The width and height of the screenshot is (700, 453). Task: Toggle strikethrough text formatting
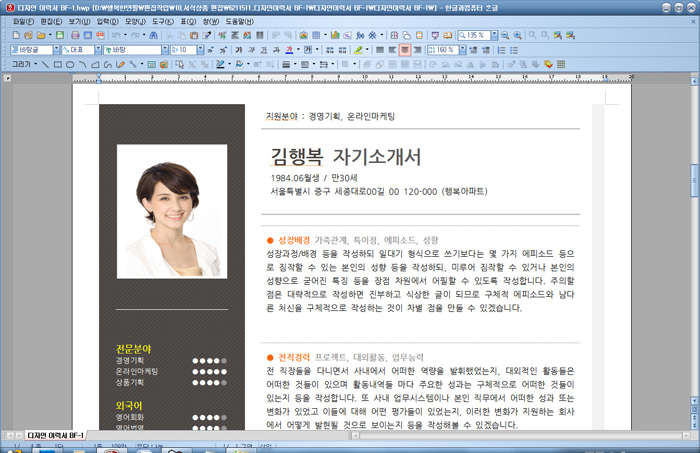tap(276, 50)
